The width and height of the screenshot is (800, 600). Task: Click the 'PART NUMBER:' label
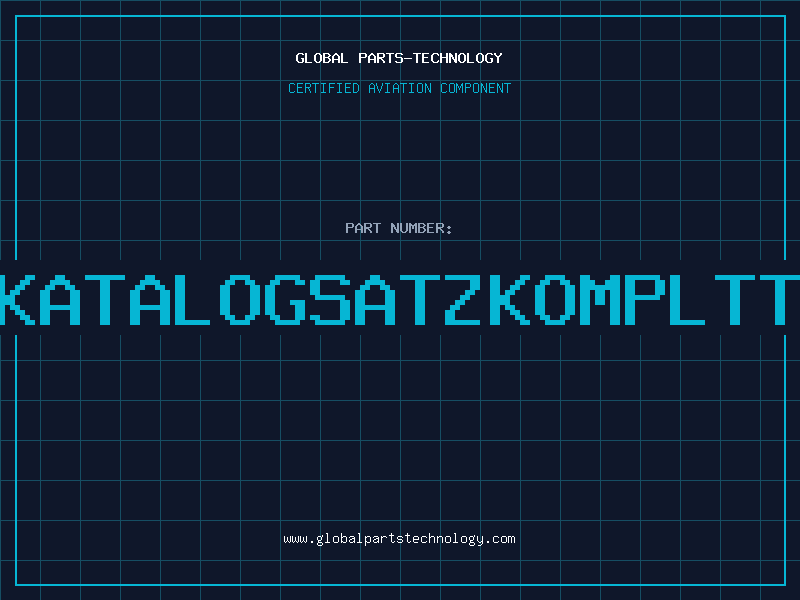click(399, 228)
